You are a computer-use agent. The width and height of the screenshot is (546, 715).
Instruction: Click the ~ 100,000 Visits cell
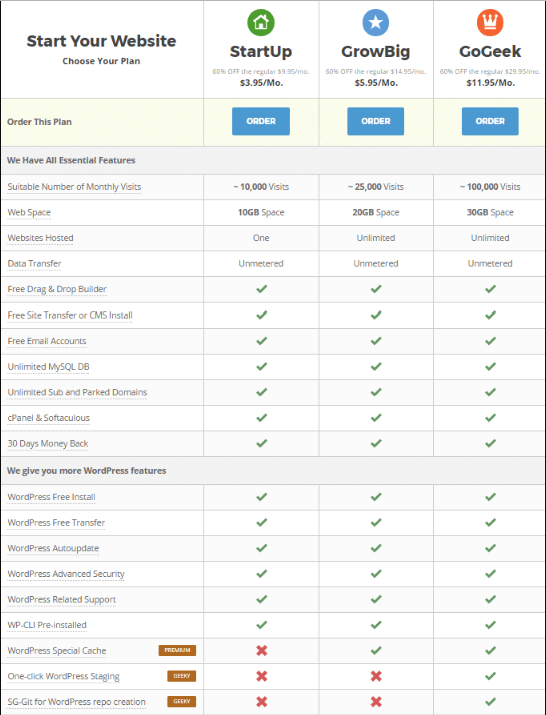(490, 187)
